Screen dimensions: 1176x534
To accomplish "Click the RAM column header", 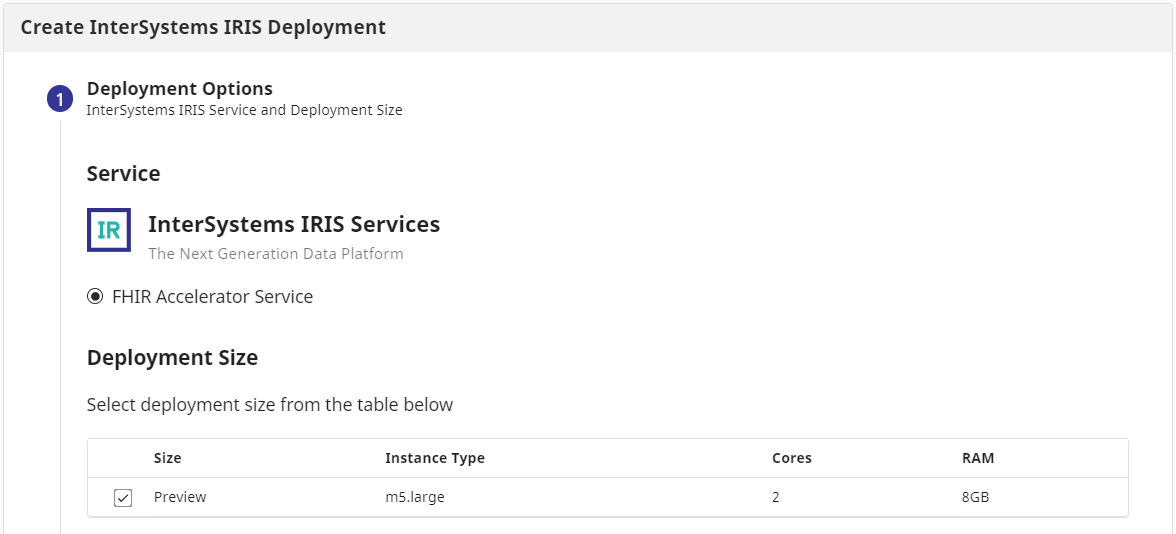I will 977,458.
